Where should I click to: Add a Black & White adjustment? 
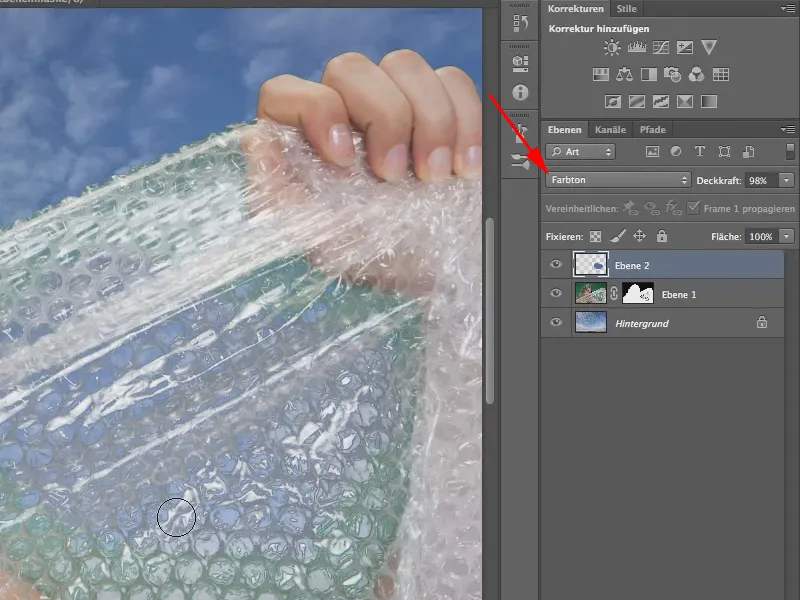[649, 75]
